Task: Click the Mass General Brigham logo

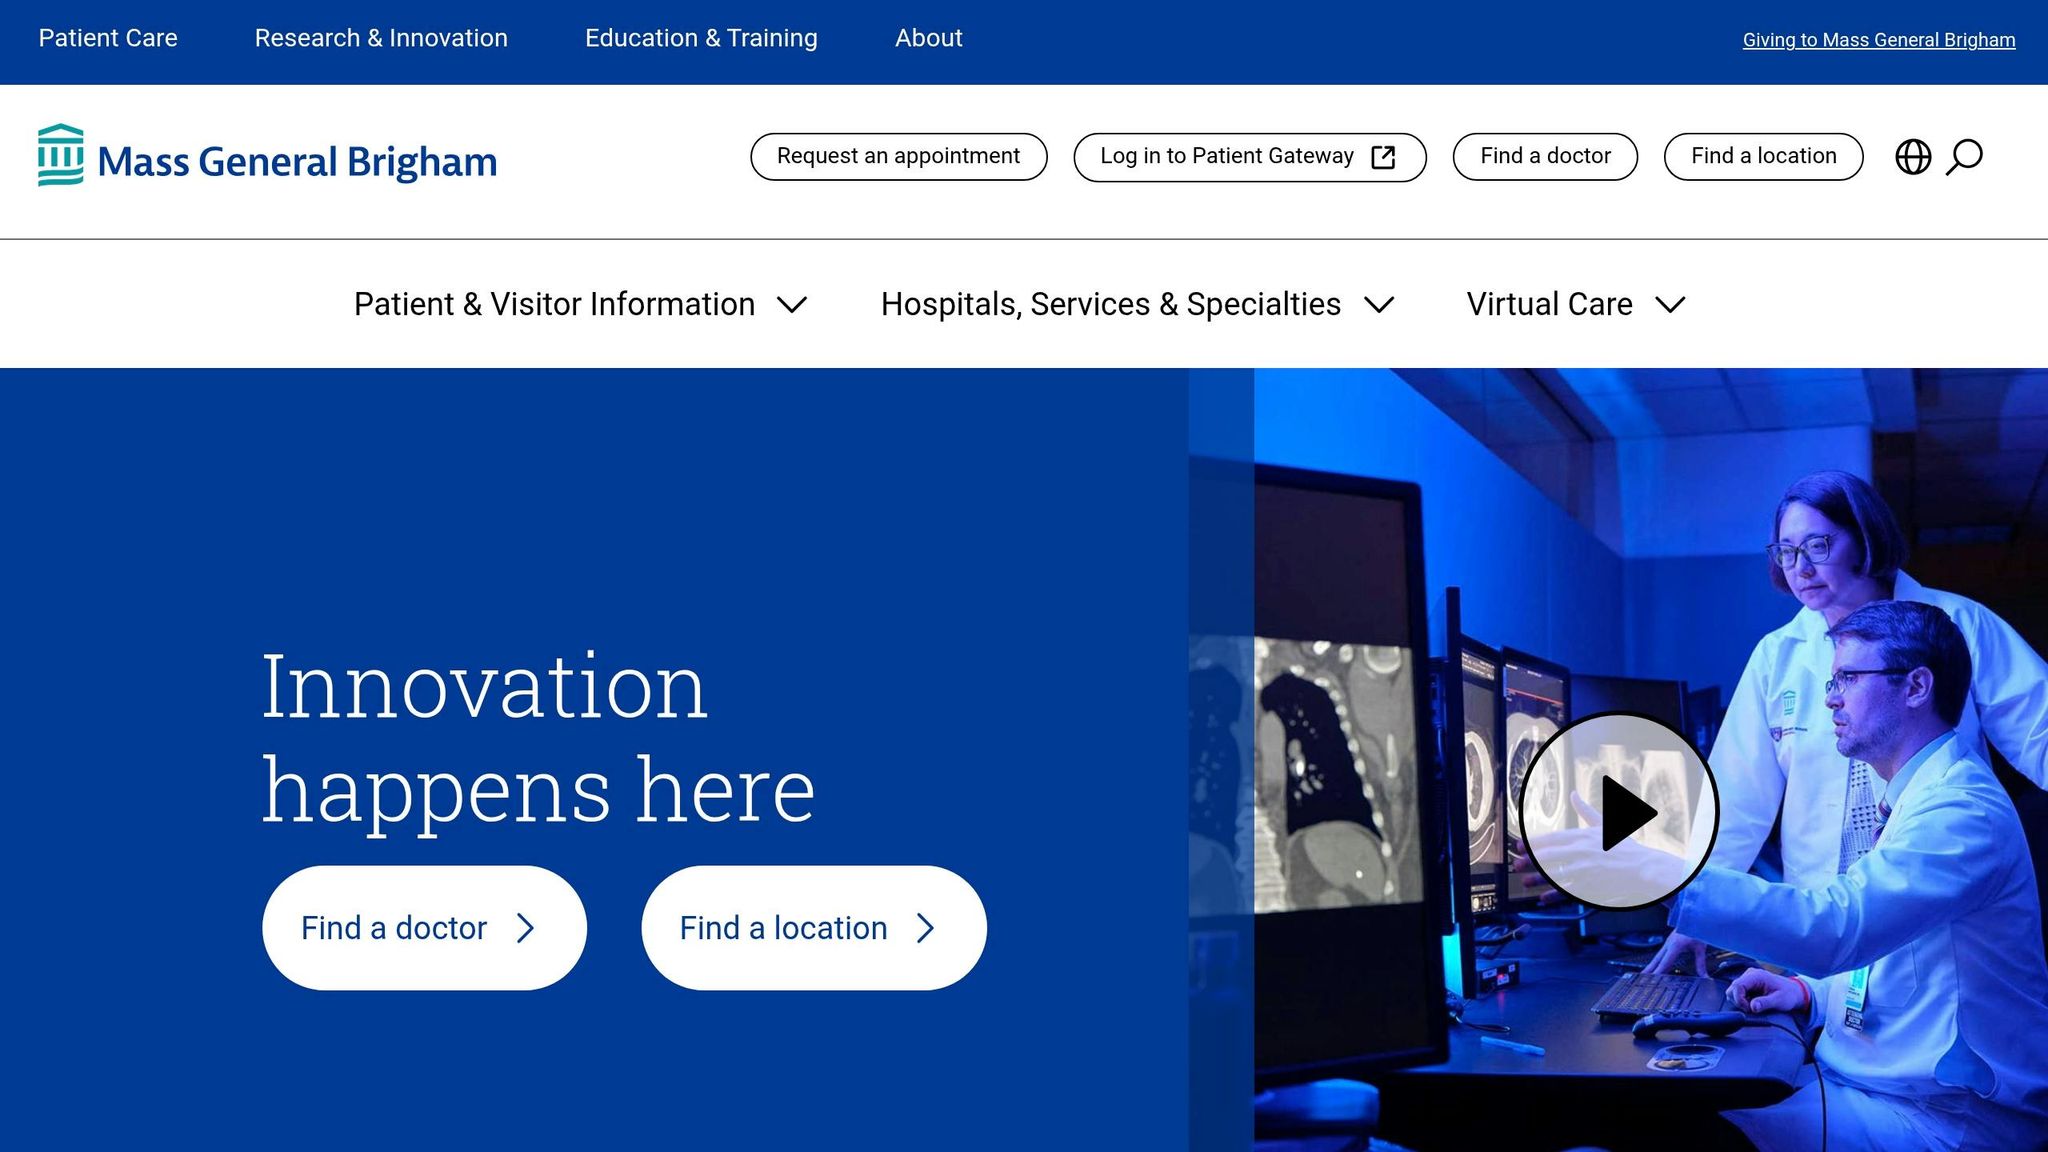Action: (x=267, y=157)
